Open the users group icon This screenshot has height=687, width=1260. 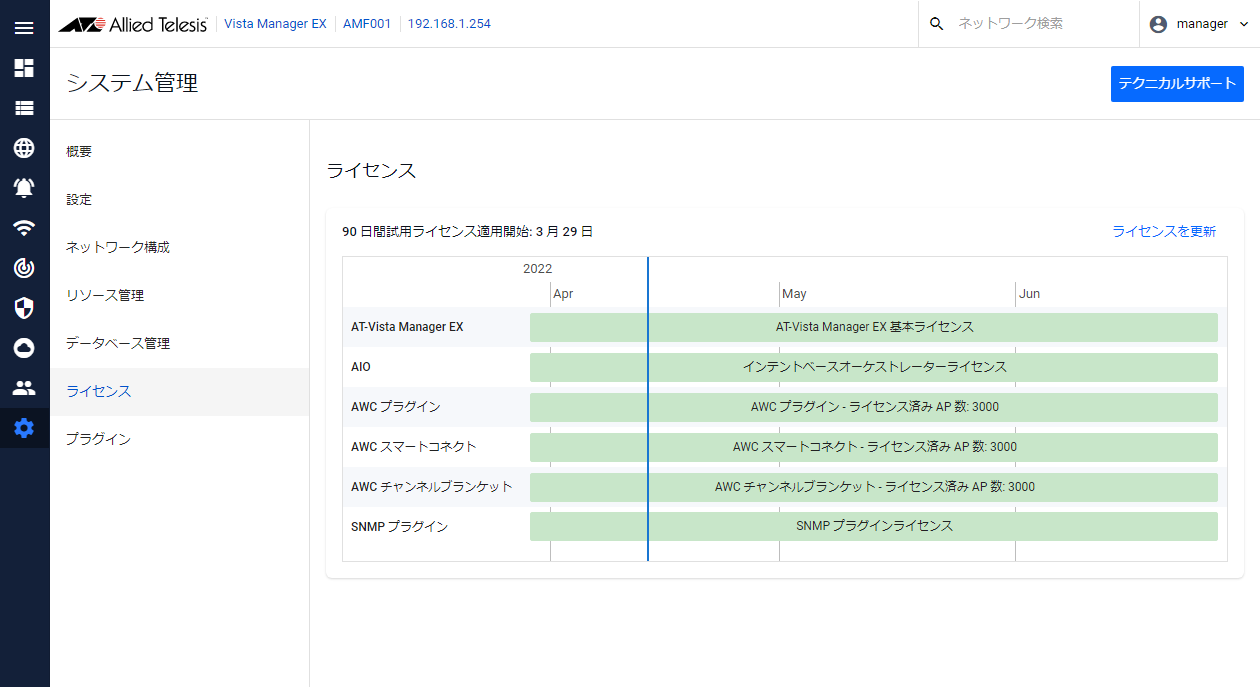tap(24, 388)
